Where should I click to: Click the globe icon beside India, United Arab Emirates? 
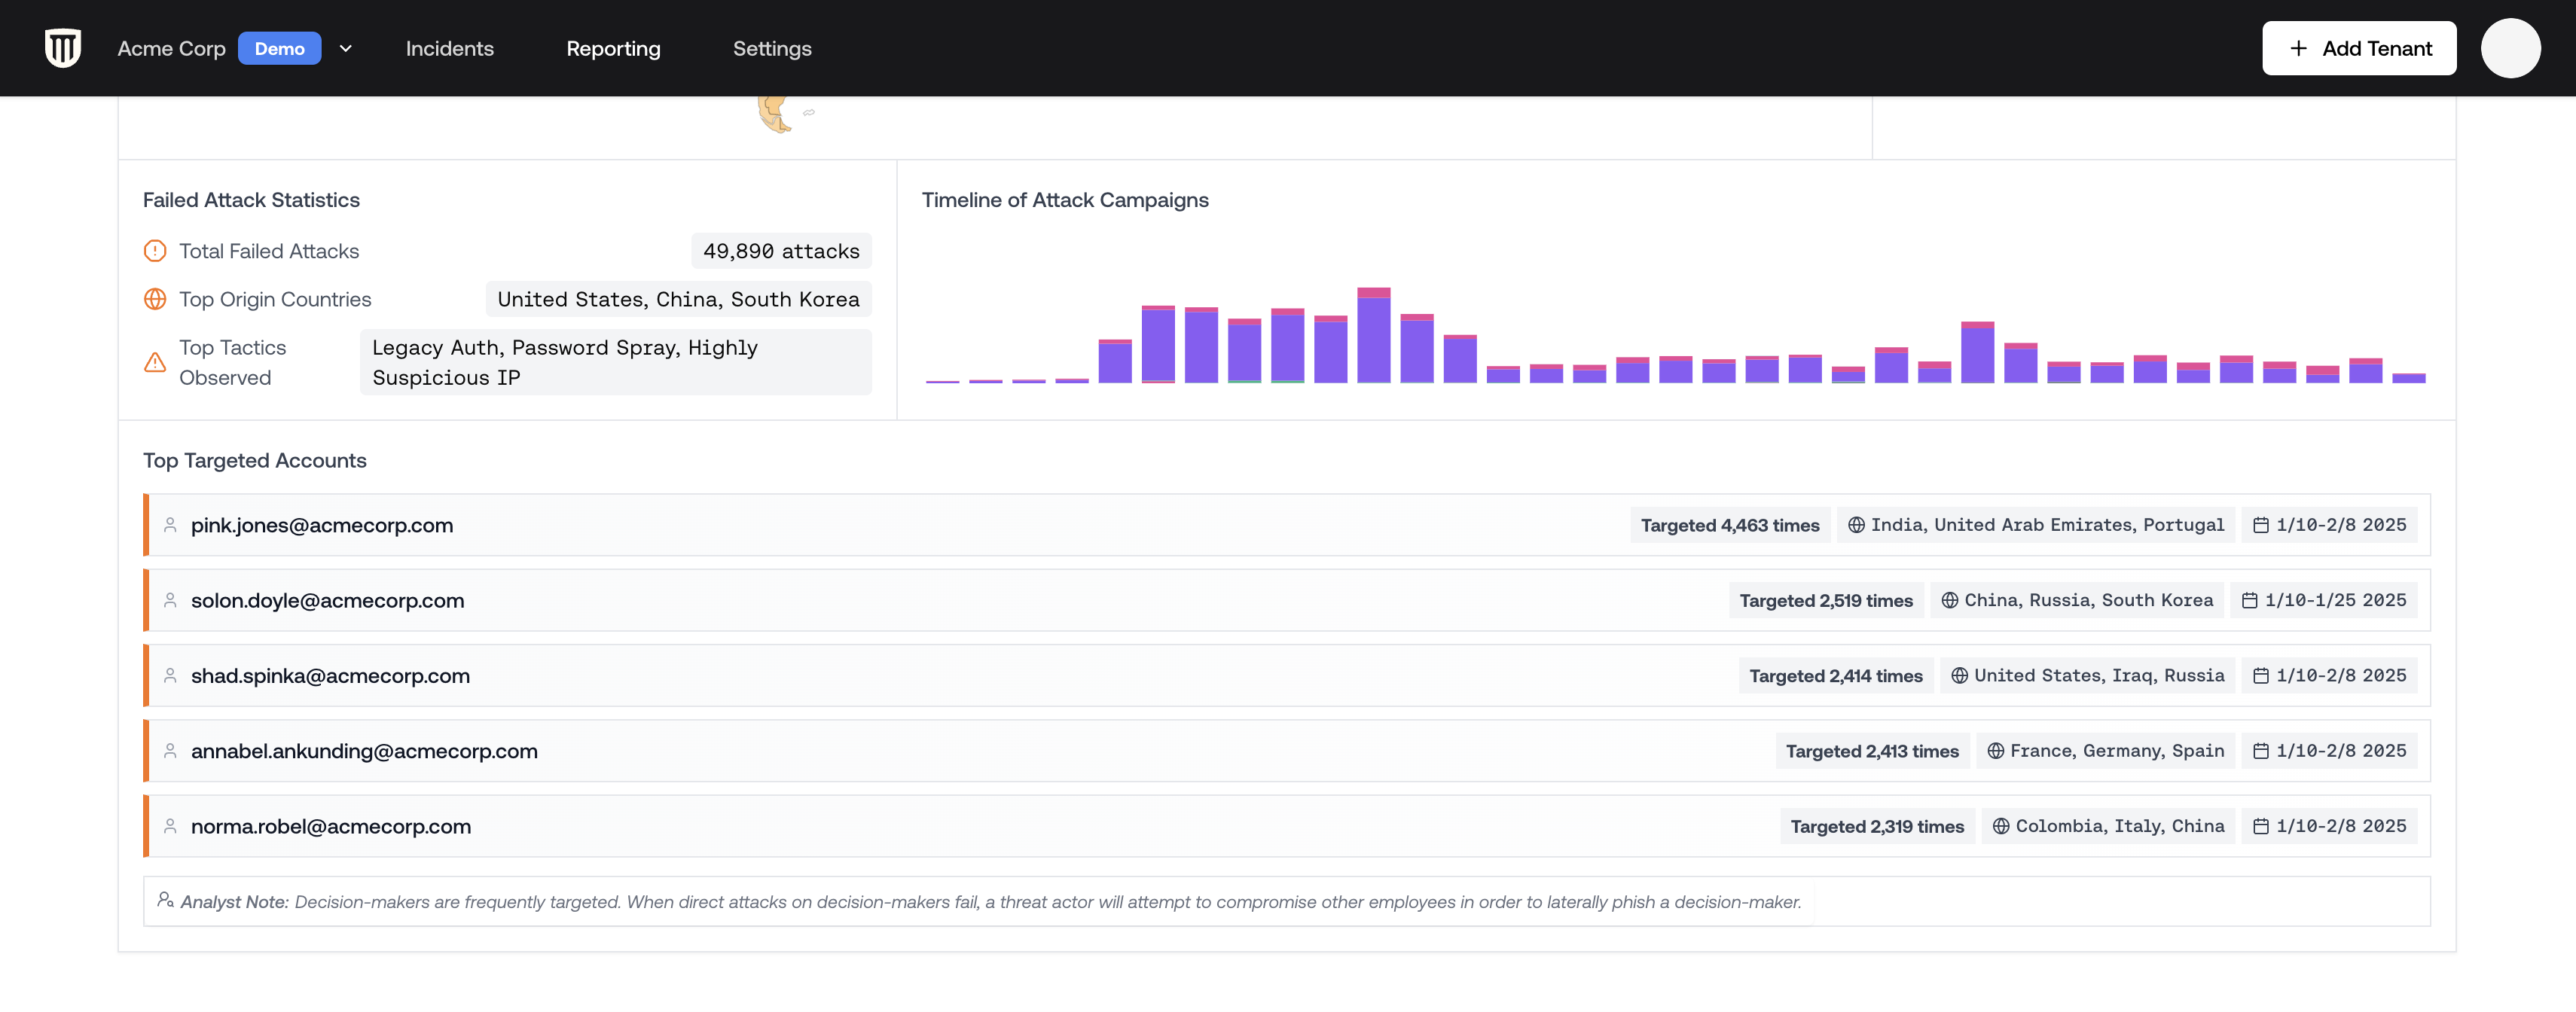(x=1856, y=525)
